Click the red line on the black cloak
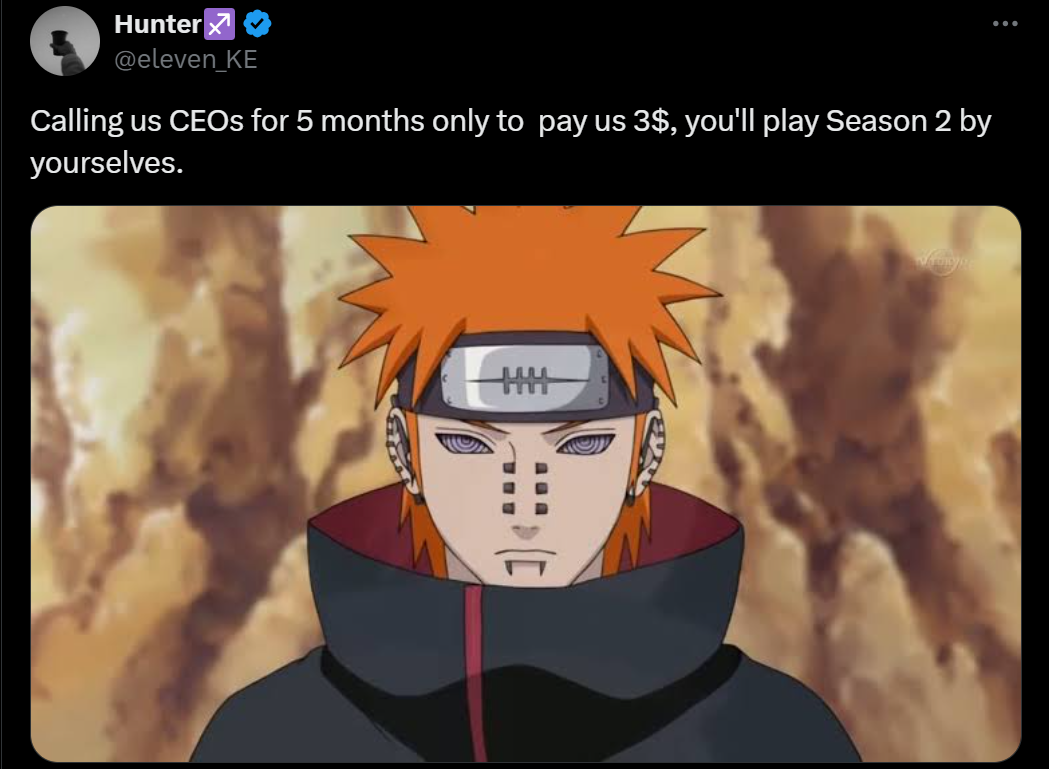Viewport: 1049px width, 769px height. point(474,669)
